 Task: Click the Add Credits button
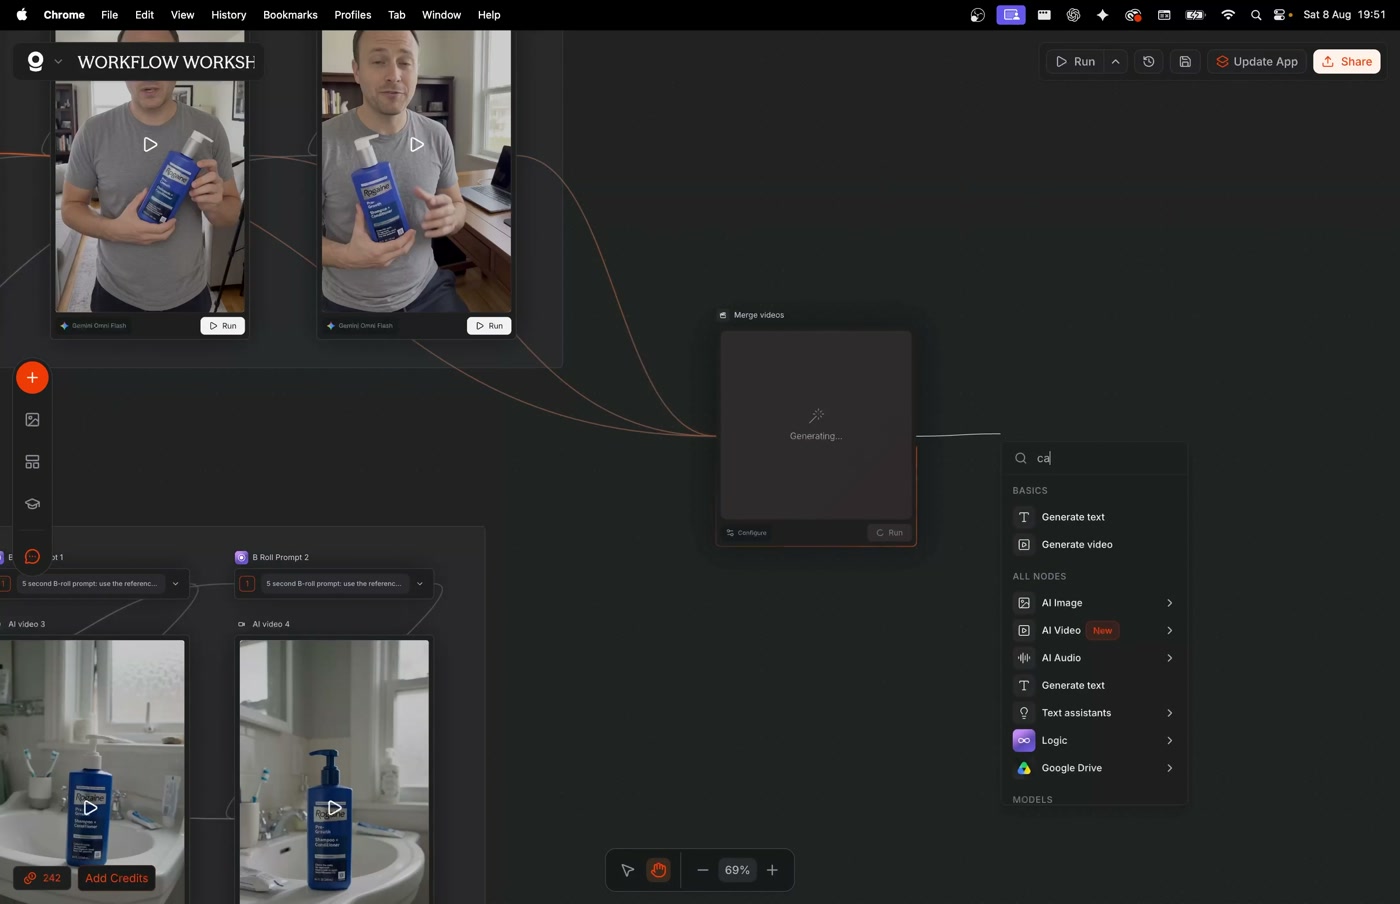click(x=117, y=879)
